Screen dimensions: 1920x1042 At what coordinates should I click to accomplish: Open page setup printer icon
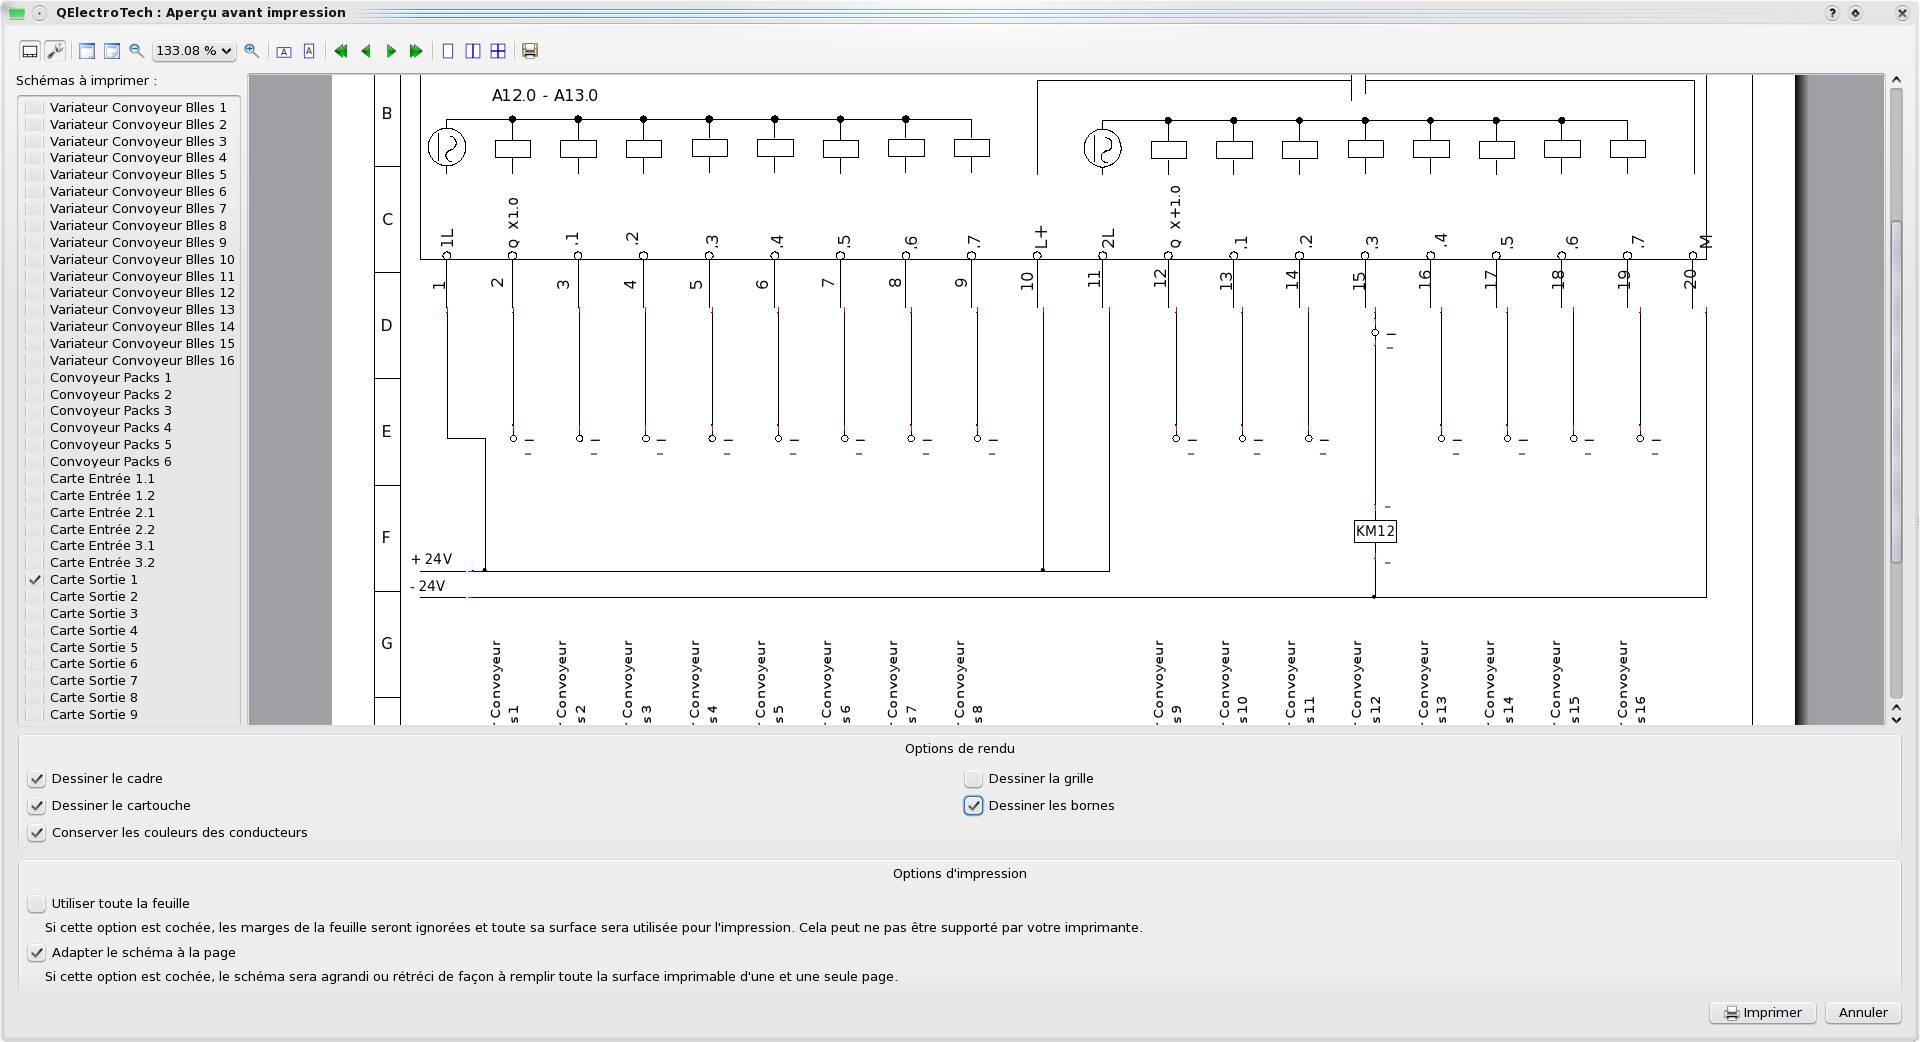(x=530, y=51)
